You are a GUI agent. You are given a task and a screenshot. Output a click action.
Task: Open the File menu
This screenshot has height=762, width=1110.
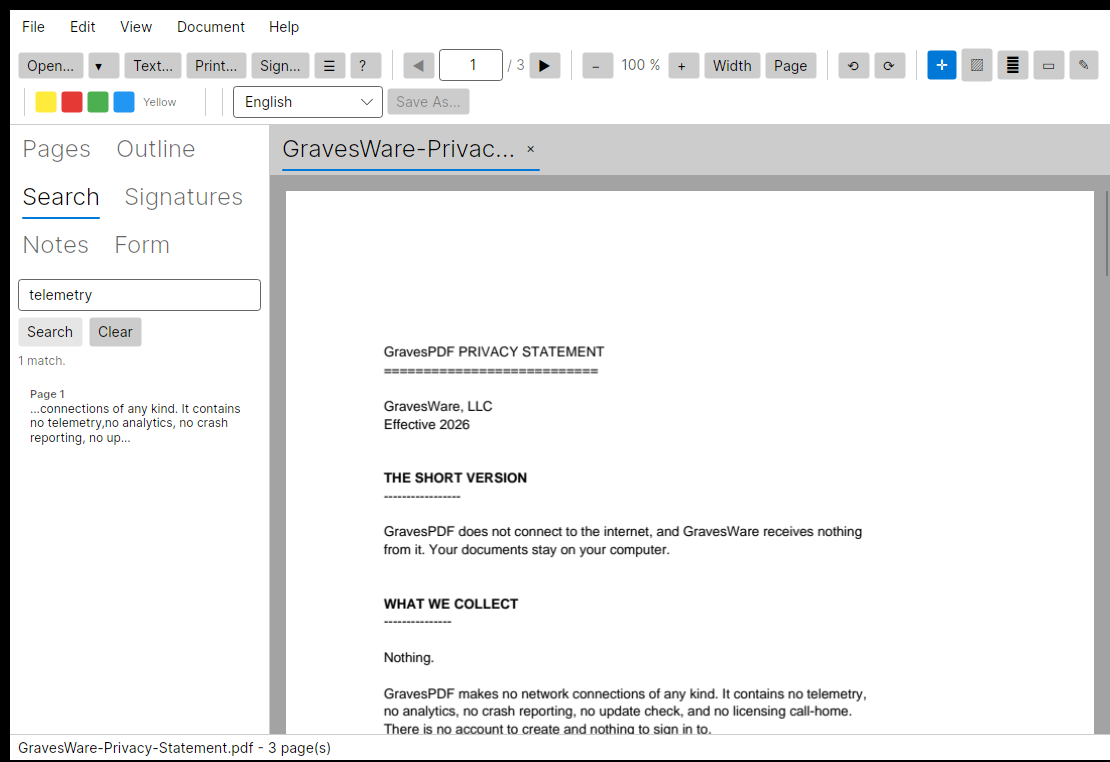click(x=33, y=27)
